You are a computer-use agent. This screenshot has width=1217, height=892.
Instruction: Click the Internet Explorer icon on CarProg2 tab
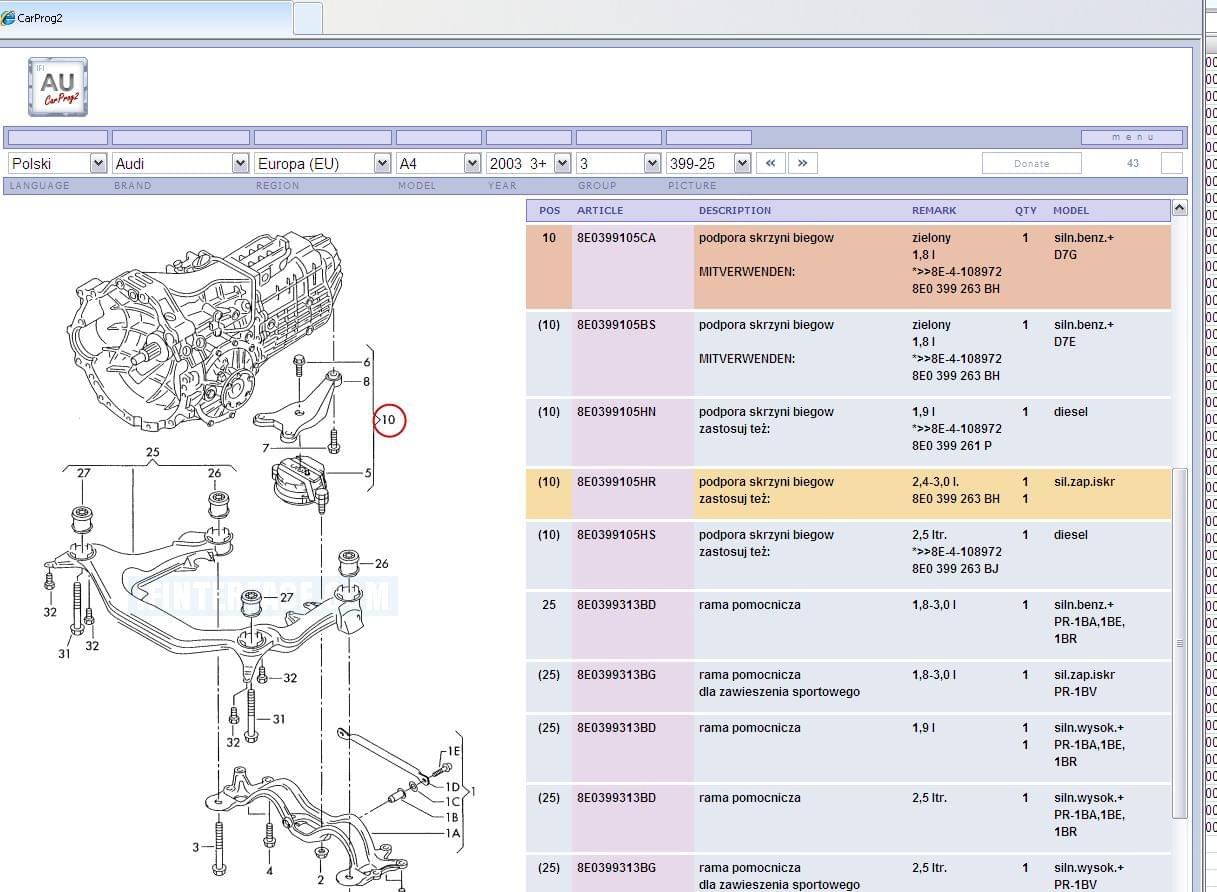click(x=8, y=18)
